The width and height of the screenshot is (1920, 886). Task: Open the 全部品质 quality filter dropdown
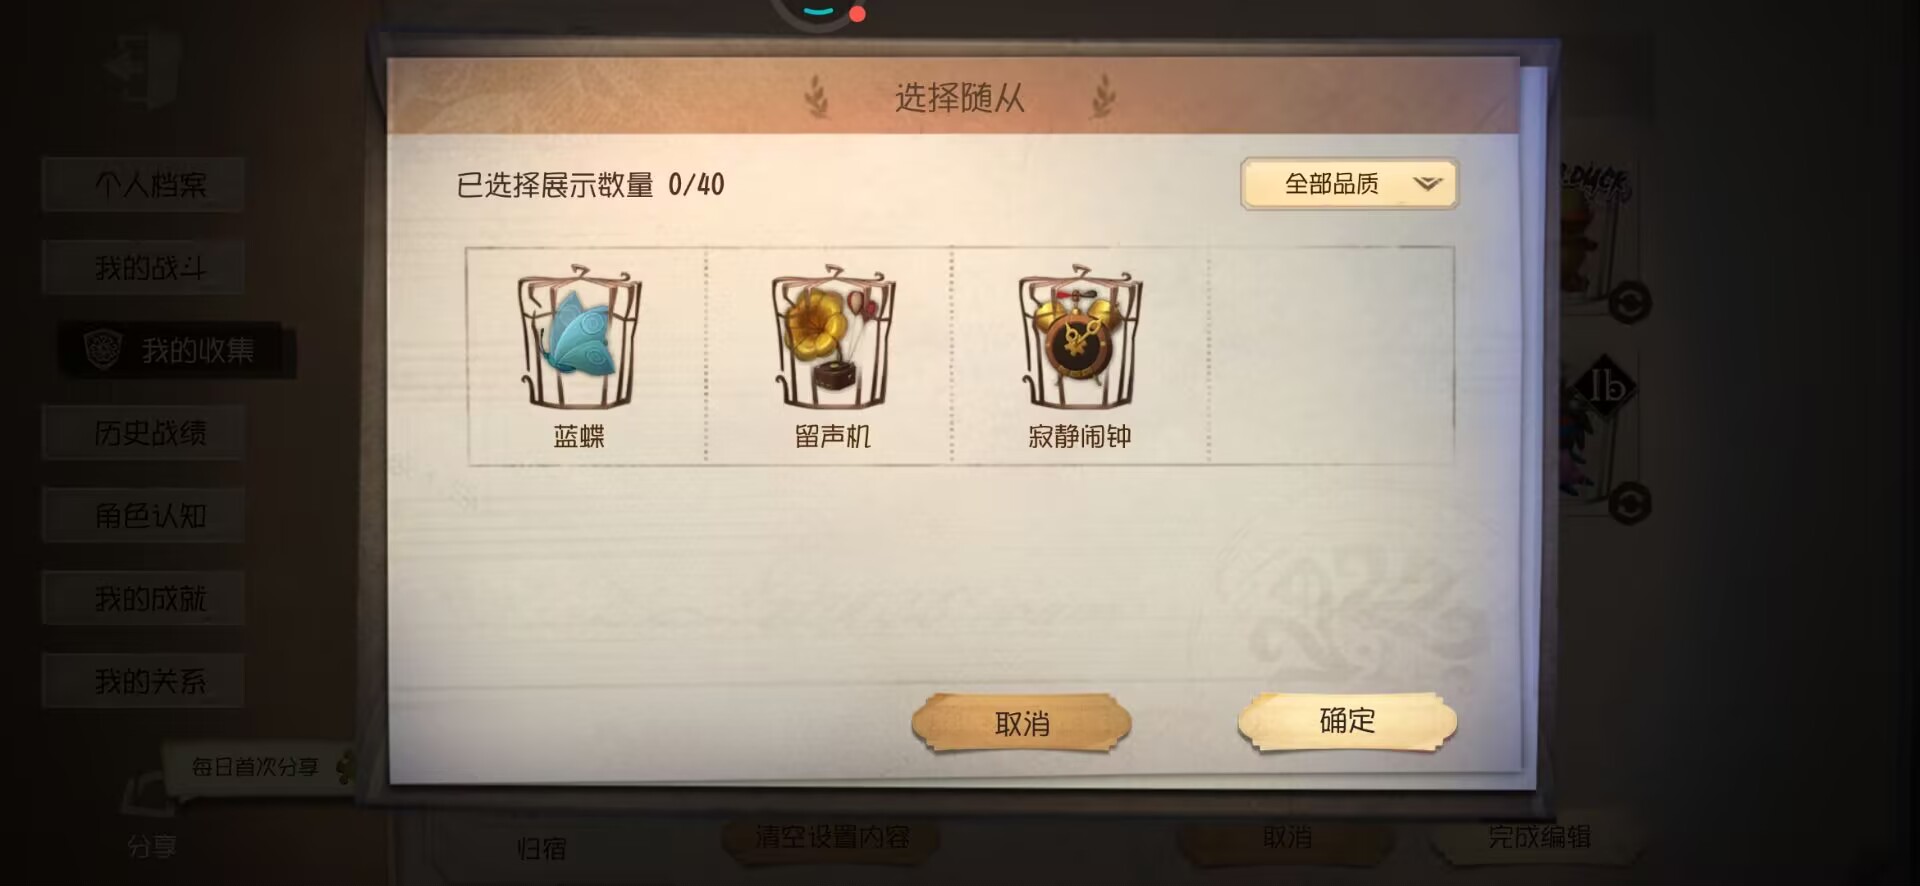(x=1349, y=184)
